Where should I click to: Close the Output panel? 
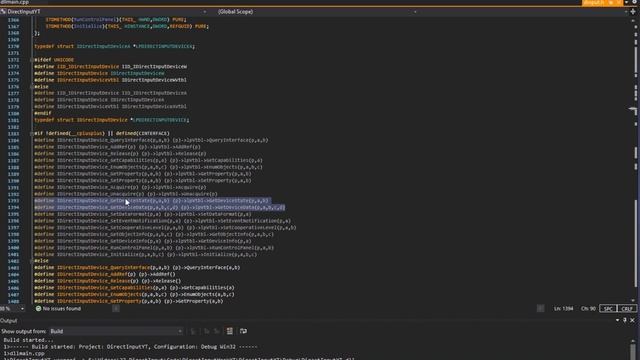pos(632,320)
